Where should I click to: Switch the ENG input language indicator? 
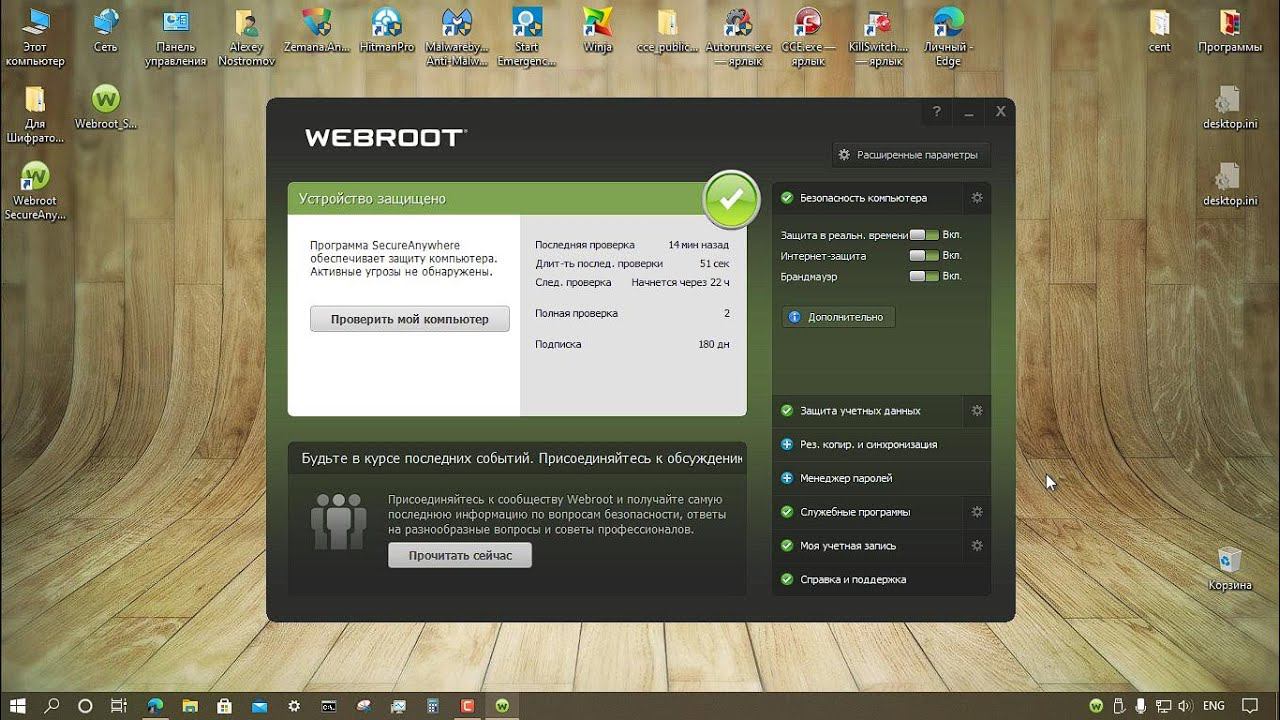1214,706
